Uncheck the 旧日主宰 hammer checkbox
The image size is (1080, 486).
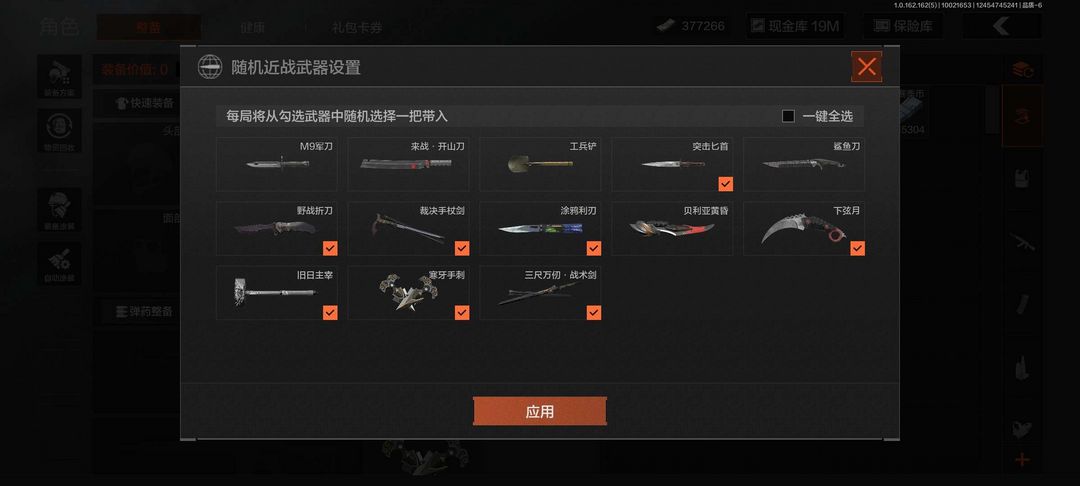330,313
